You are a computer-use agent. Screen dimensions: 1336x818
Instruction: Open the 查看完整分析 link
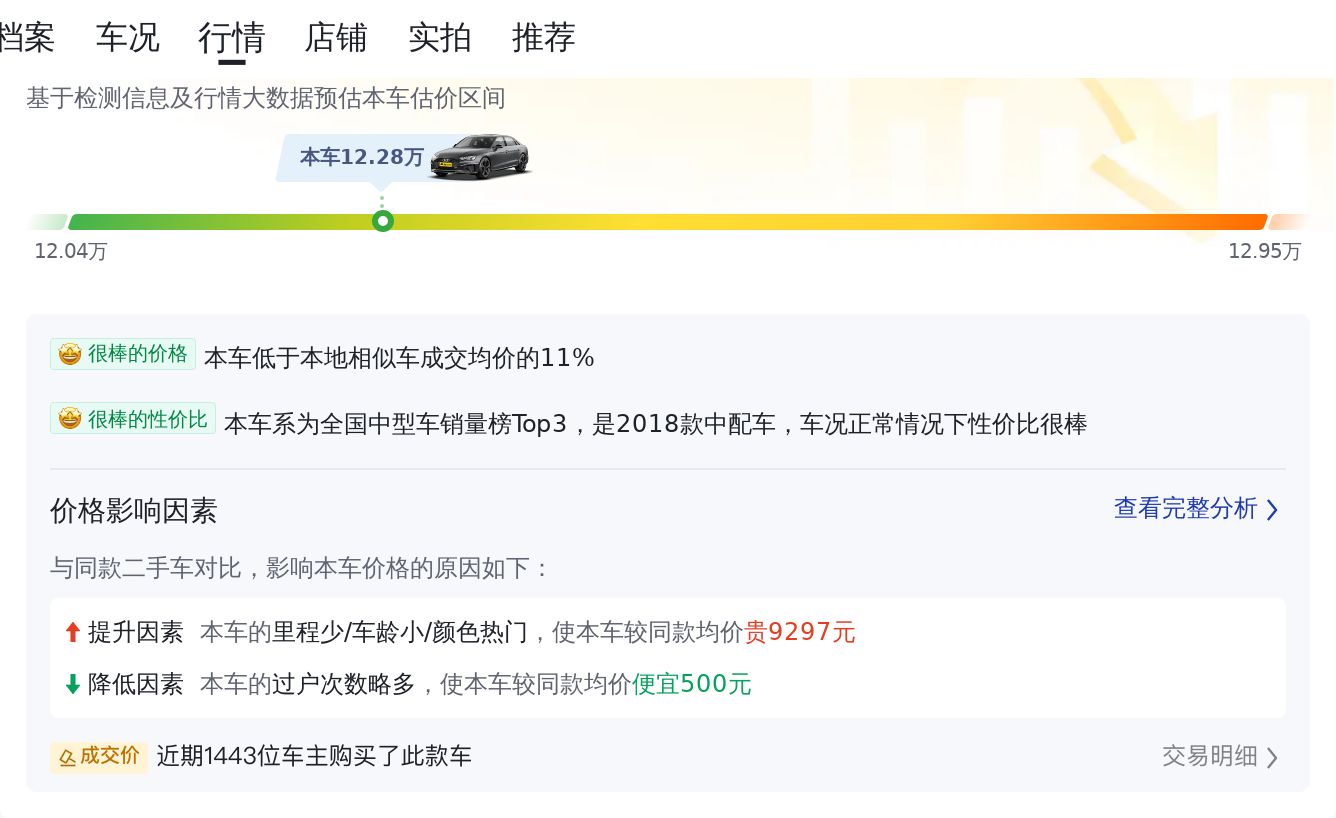point(1185,509)
